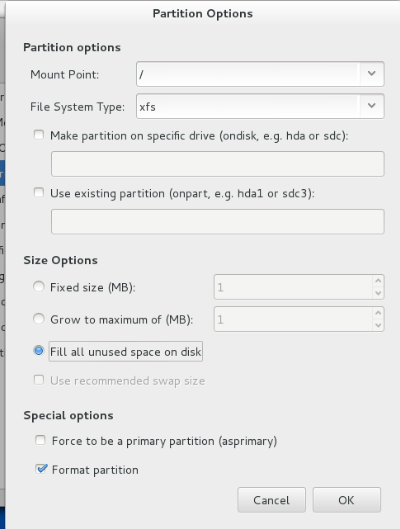Tick Use existing partition (onpart) checkbox
The height and width of the screenshot is (529, 400).
[x=39, y=193]
